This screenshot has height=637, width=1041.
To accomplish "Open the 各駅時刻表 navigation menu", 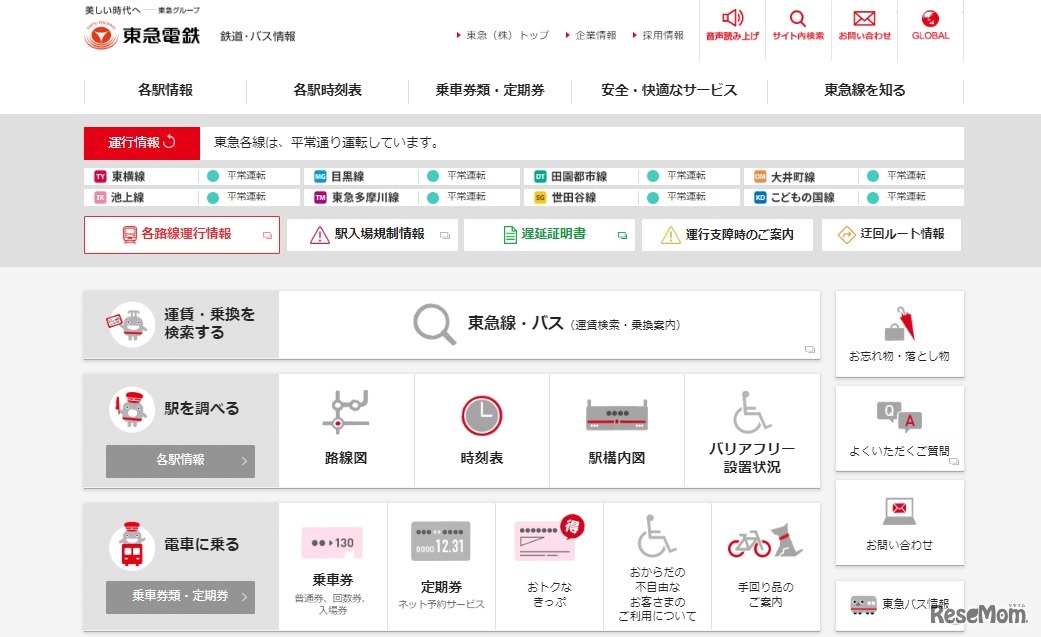I will click(x=324, y=90).
